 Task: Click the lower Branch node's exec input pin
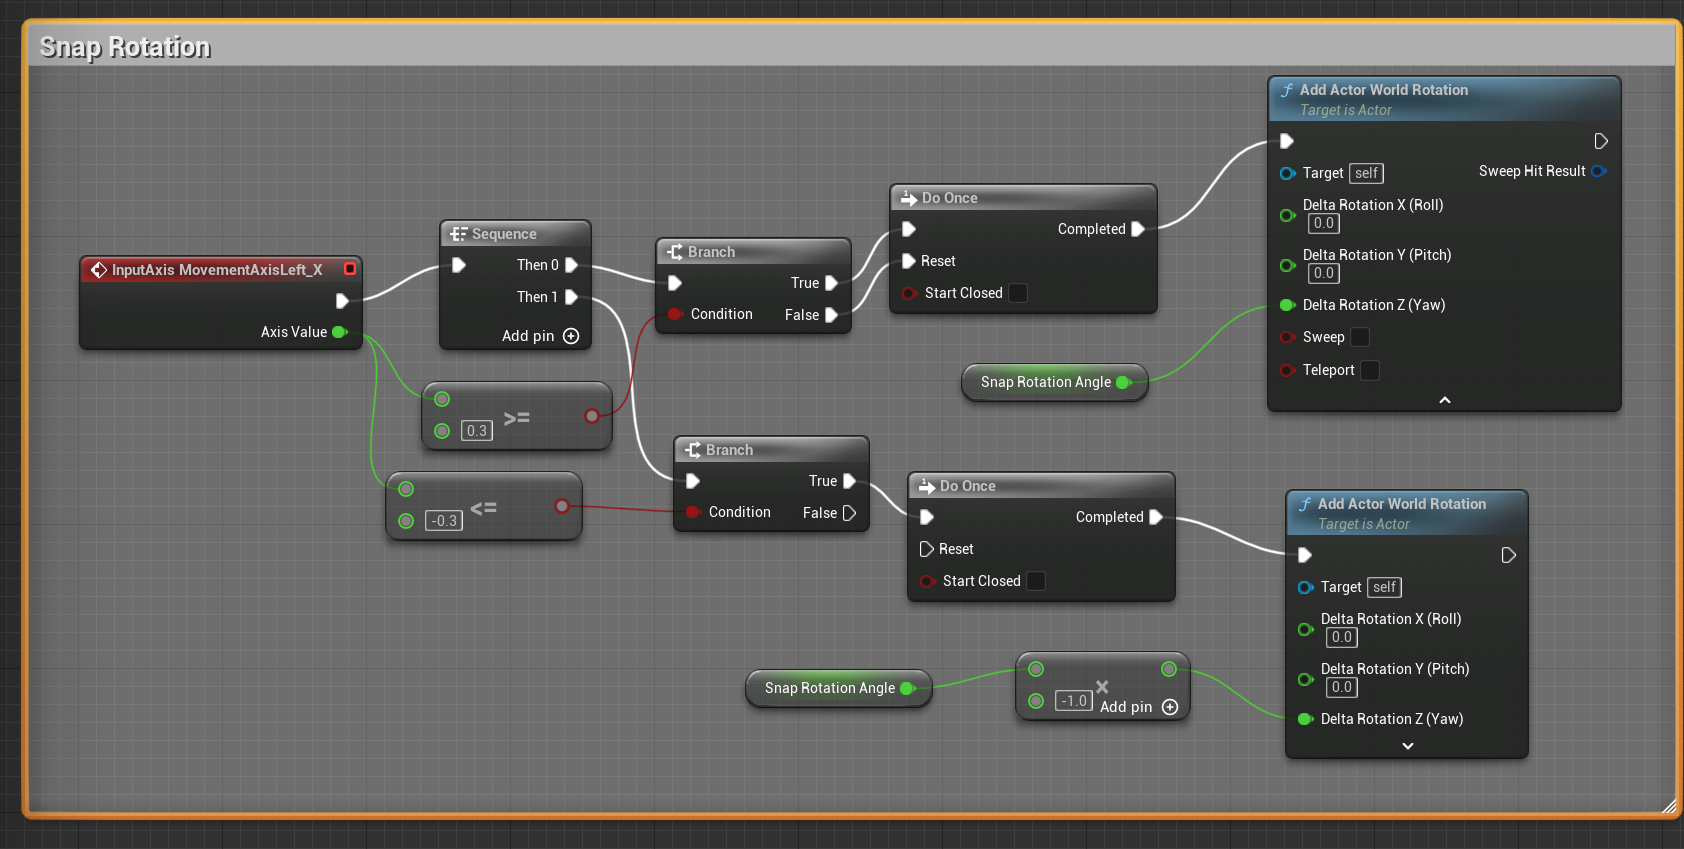[x=693, y=481]
